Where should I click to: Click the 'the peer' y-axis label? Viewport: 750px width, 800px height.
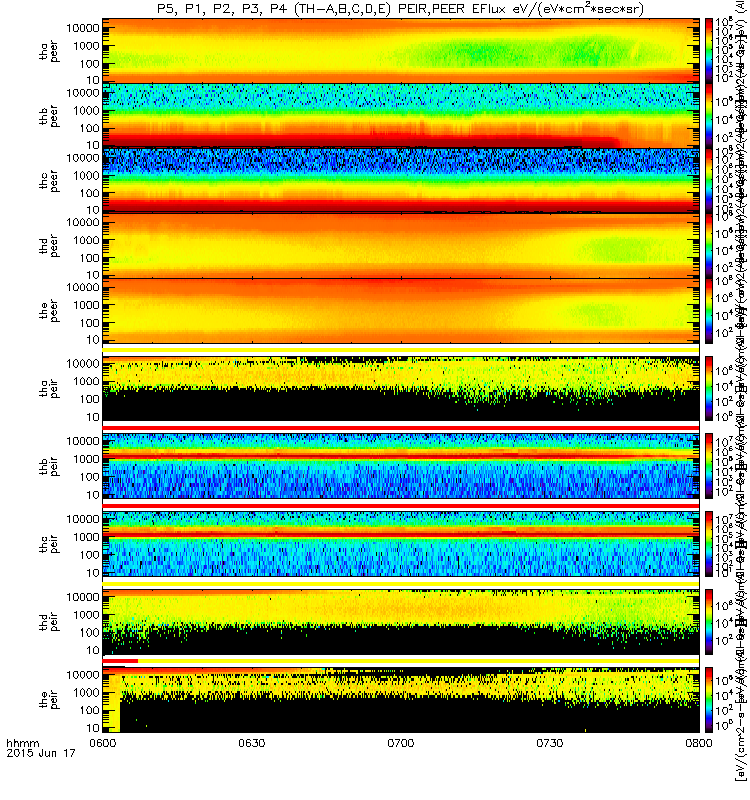tap(49, 311)
